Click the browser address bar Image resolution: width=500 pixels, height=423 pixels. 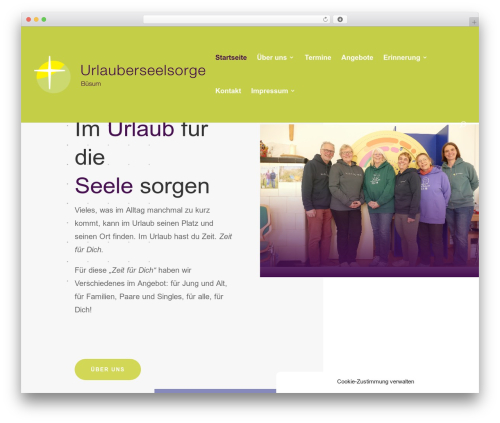[x=236, y=20]
